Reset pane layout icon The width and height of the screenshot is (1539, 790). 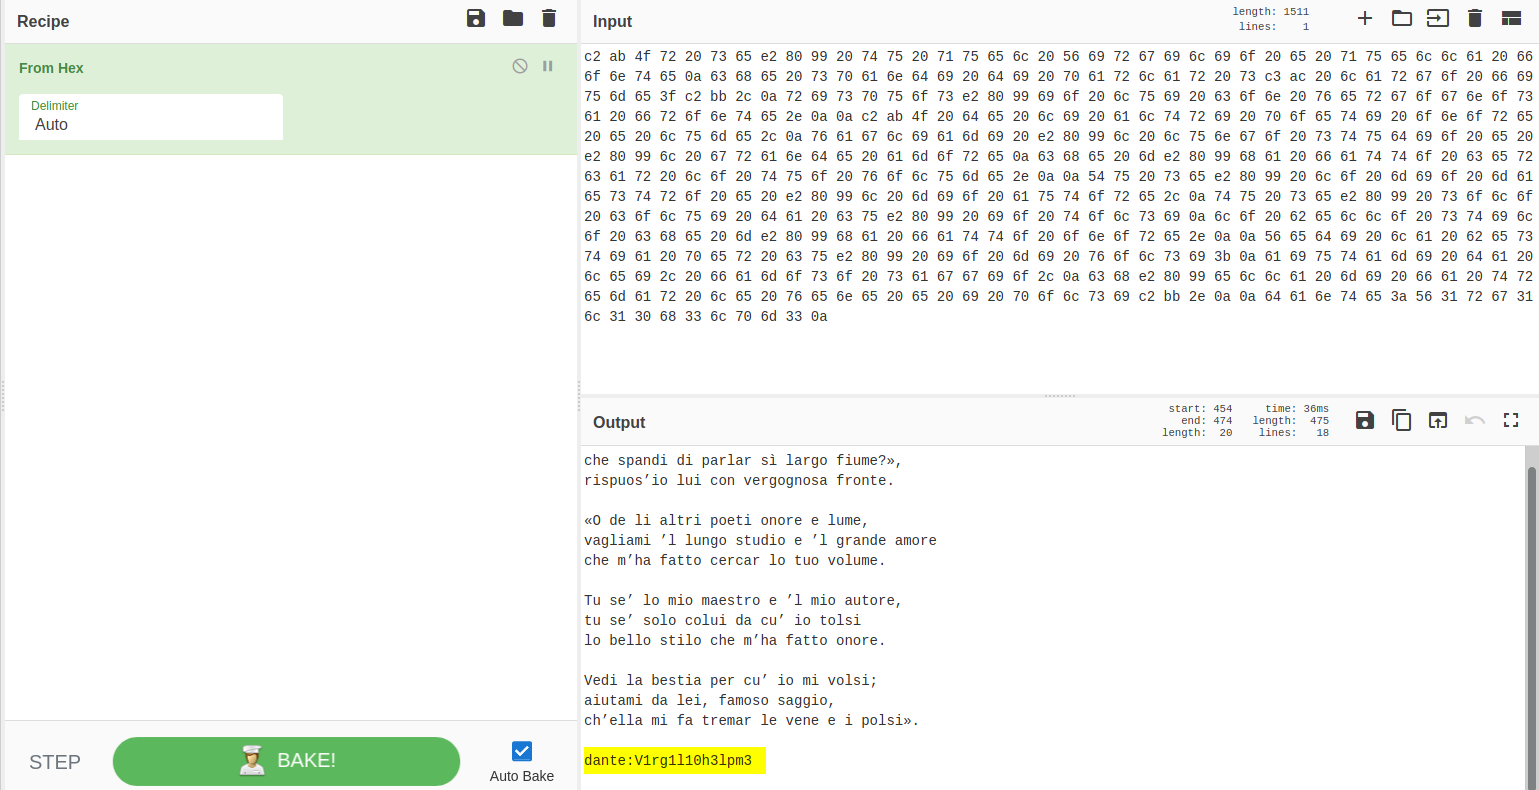[1511, 18]
